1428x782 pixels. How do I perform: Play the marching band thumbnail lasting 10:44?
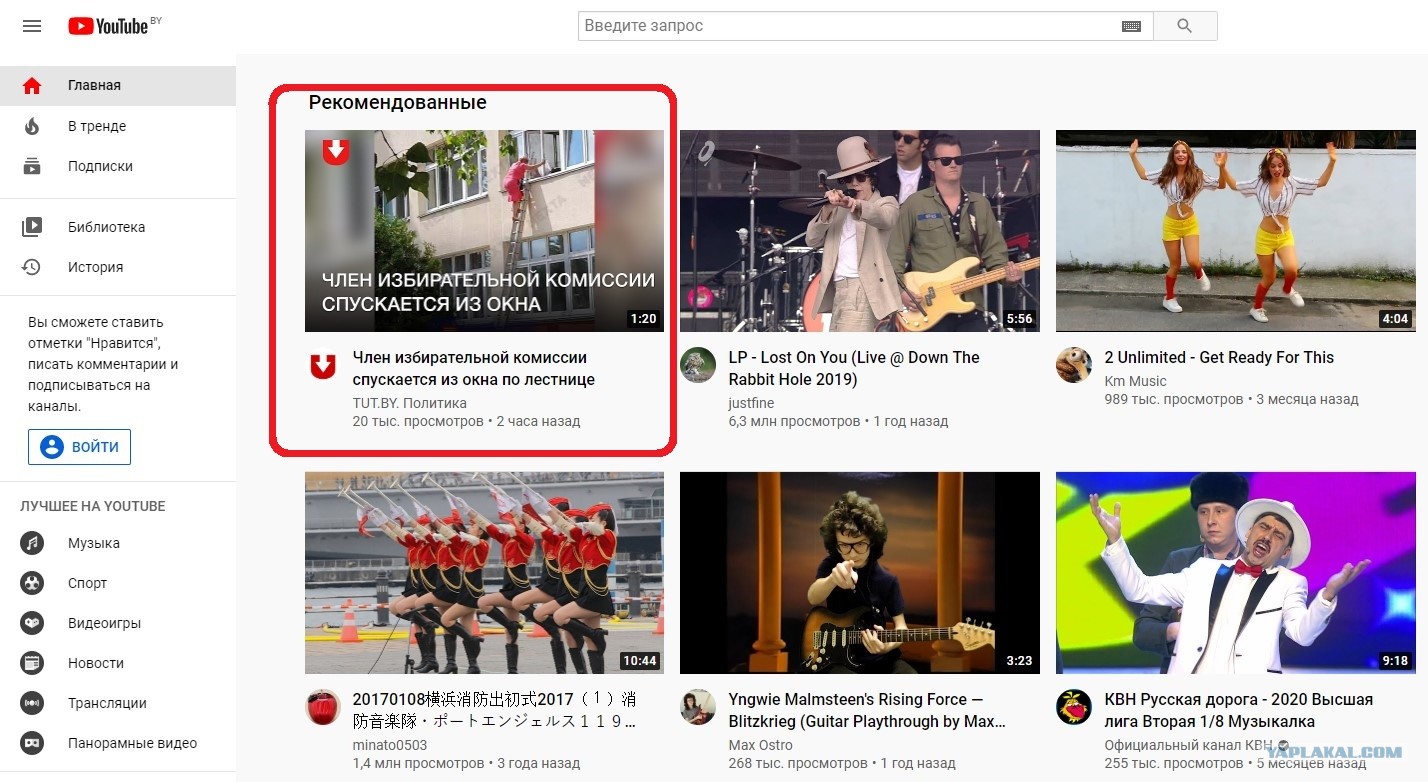click(484, 573)
